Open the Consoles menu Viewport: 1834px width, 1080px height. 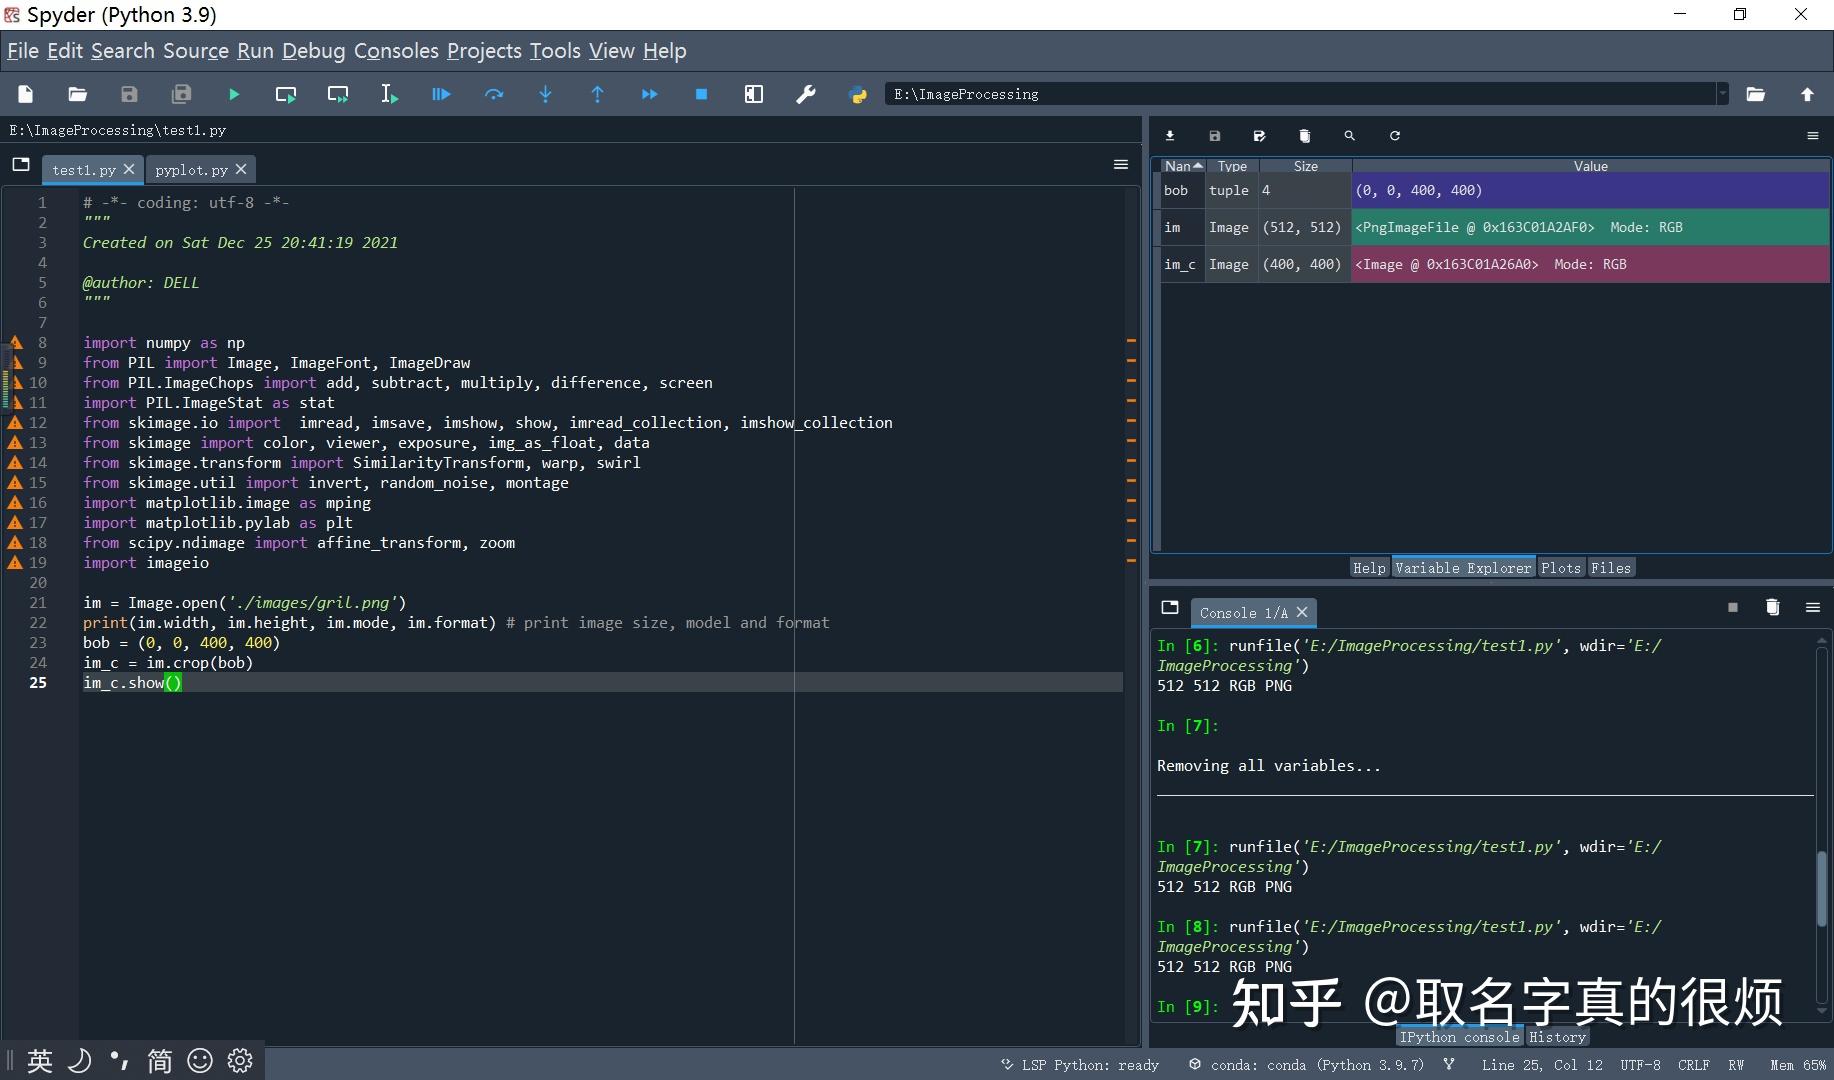pos(396,51)
